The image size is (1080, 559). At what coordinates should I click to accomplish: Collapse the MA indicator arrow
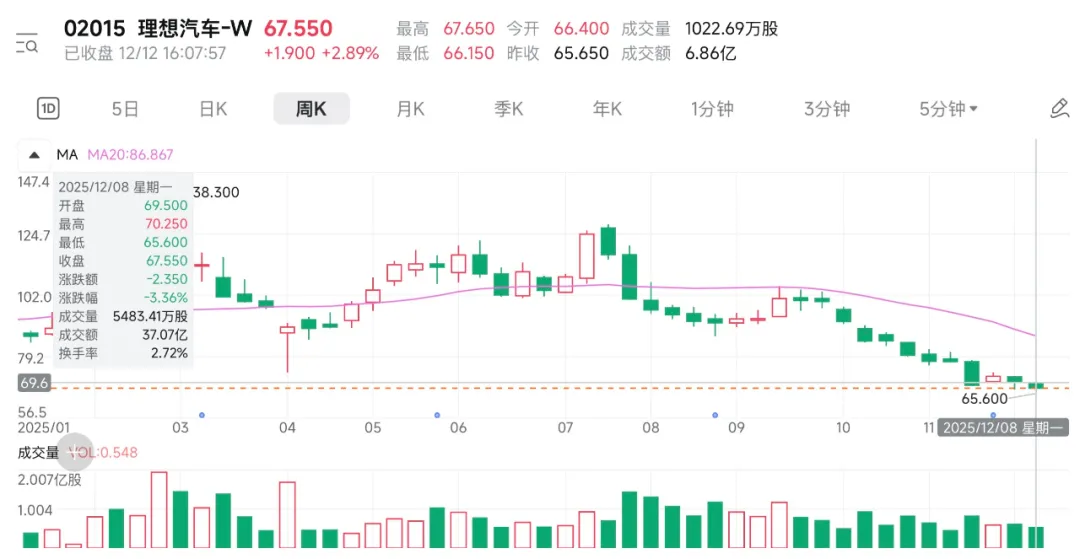(34, 155)
